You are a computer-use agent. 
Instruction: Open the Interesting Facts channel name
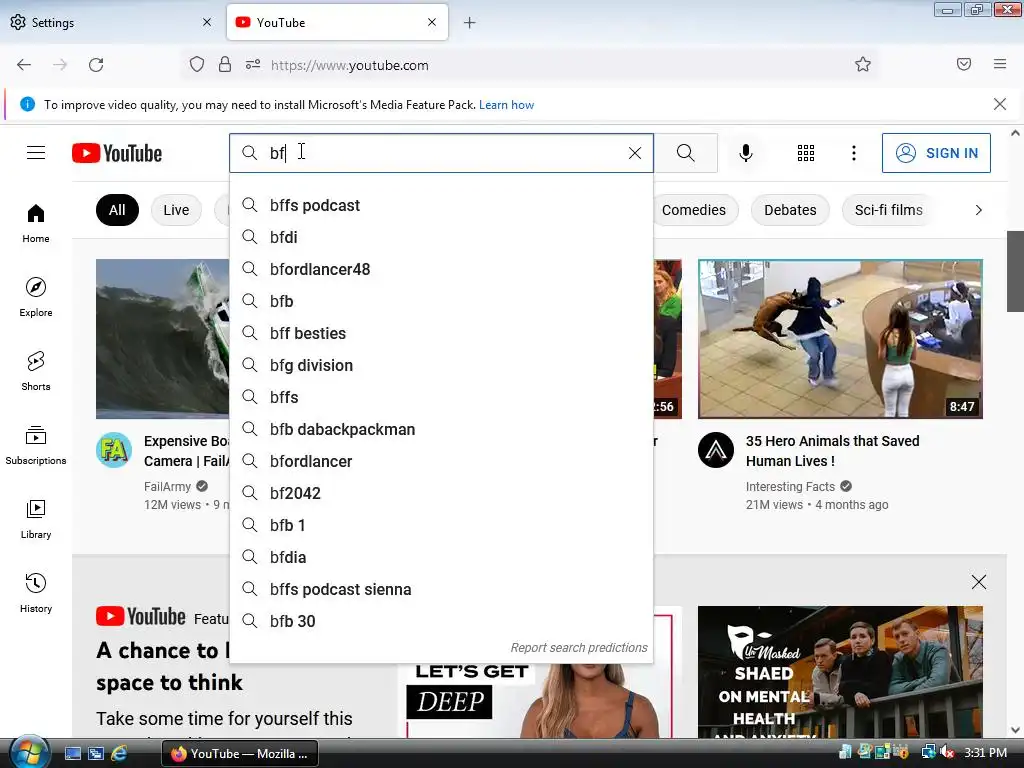tap(790, 487)
